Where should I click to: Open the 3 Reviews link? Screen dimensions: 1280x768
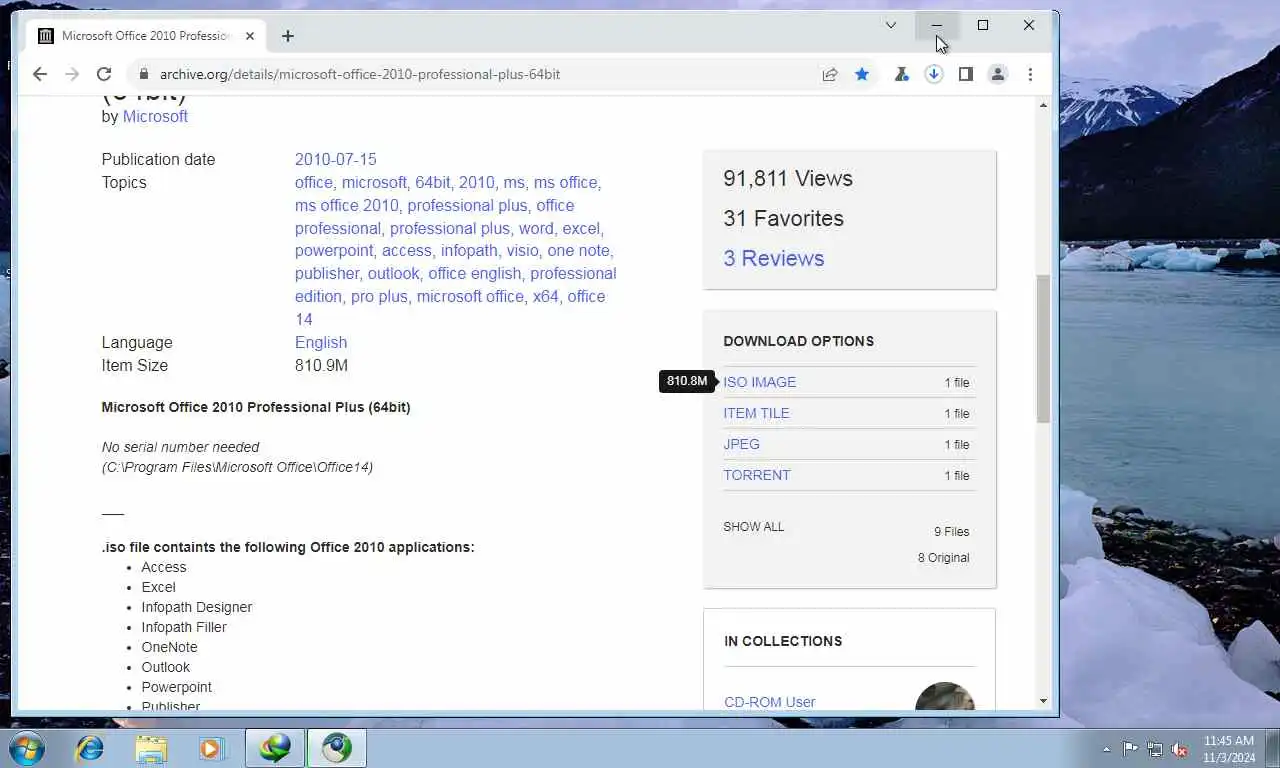(x=774, y=258)
